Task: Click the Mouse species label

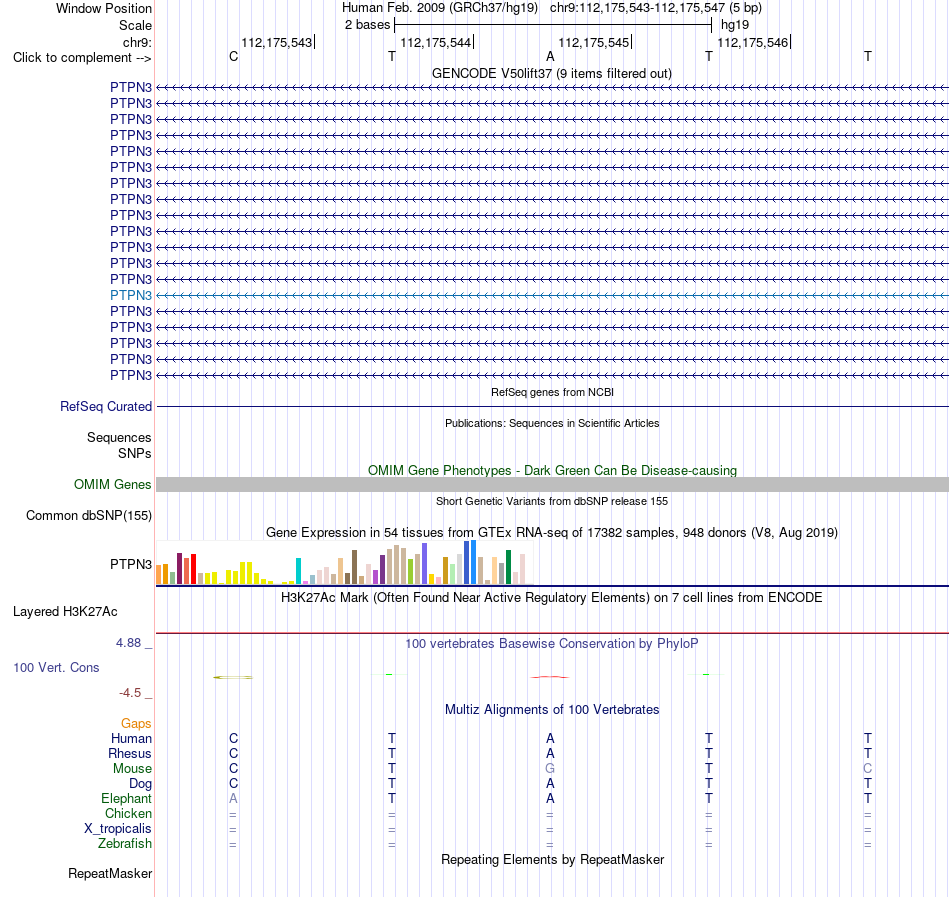Action: click(x=132, y=769)
